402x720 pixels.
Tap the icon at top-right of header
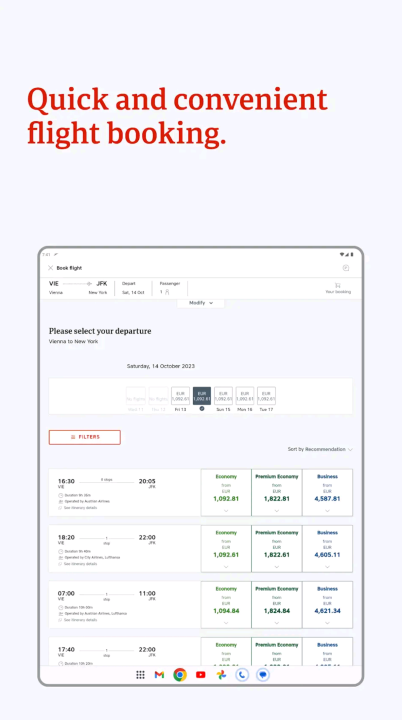(x=346, y=268)
